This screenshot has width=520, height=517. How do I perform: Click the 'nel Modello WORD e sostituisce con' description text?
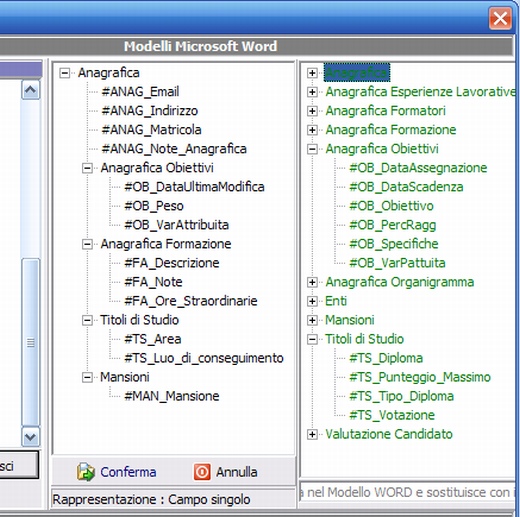click(408, 492)
